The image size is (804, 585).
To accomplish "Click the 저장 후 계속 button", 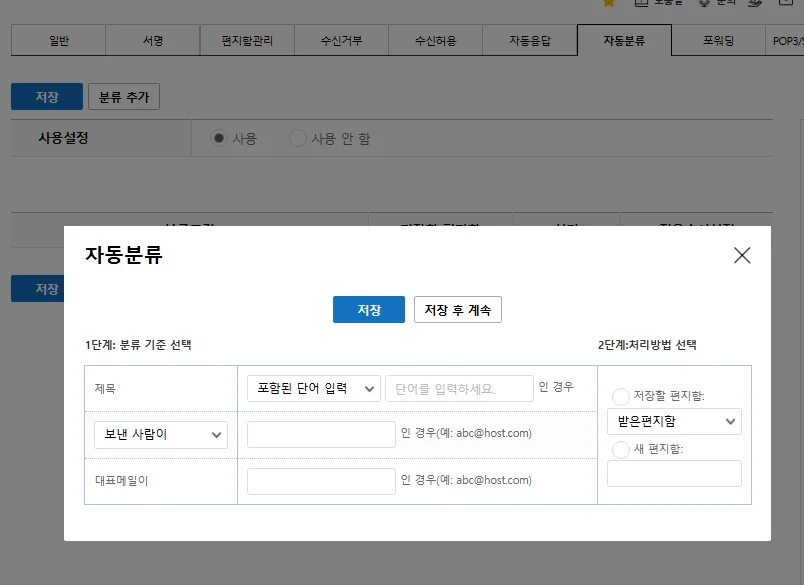I will tap(458, 310).
